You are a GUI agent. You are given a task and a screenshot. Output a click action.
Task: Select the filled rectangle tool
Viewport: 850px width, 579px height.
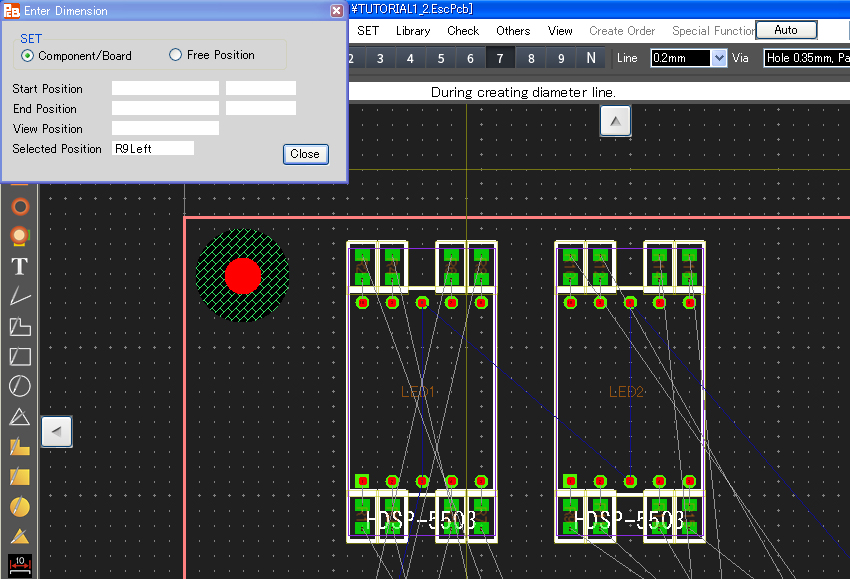20,477
